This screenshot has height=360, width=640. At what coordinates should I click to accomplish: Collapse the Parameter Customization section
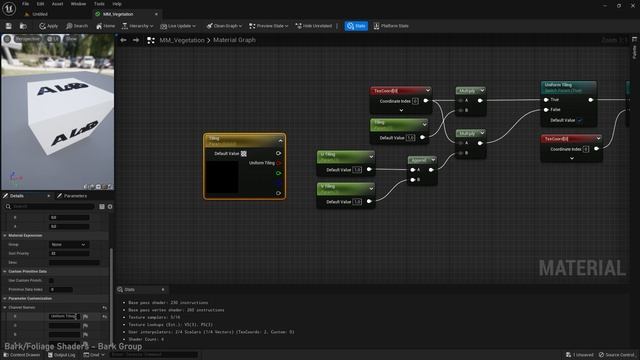pyautogui.click(x=5, y=298)
